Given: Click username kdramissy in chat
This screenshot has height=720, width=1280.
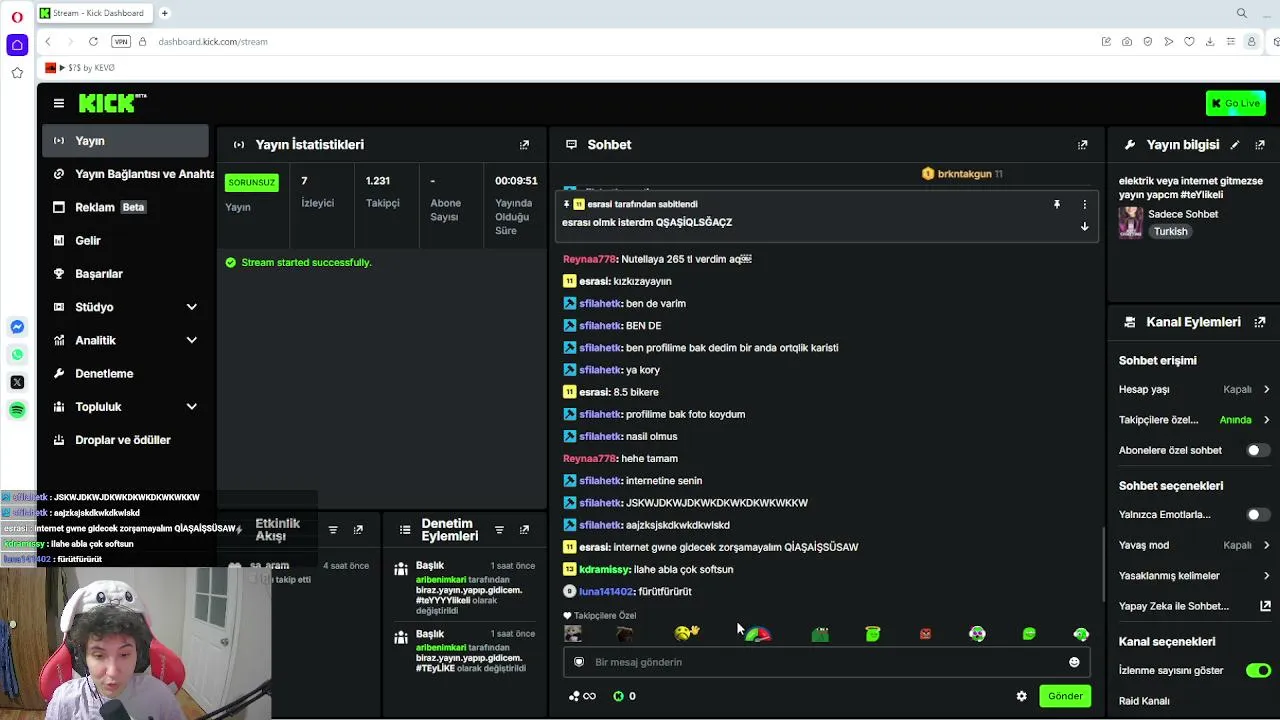Looking at the screenshot, I should (x=606, y=569).
